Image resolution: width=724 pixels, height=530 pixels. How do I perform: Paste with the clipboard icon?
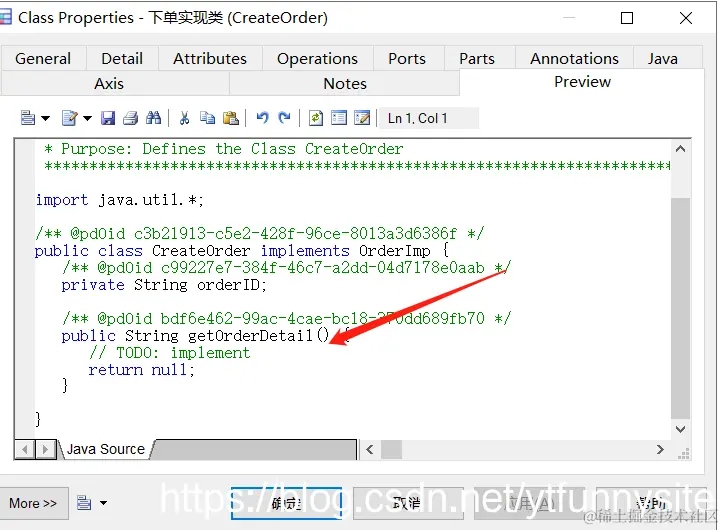coord(231,118)
